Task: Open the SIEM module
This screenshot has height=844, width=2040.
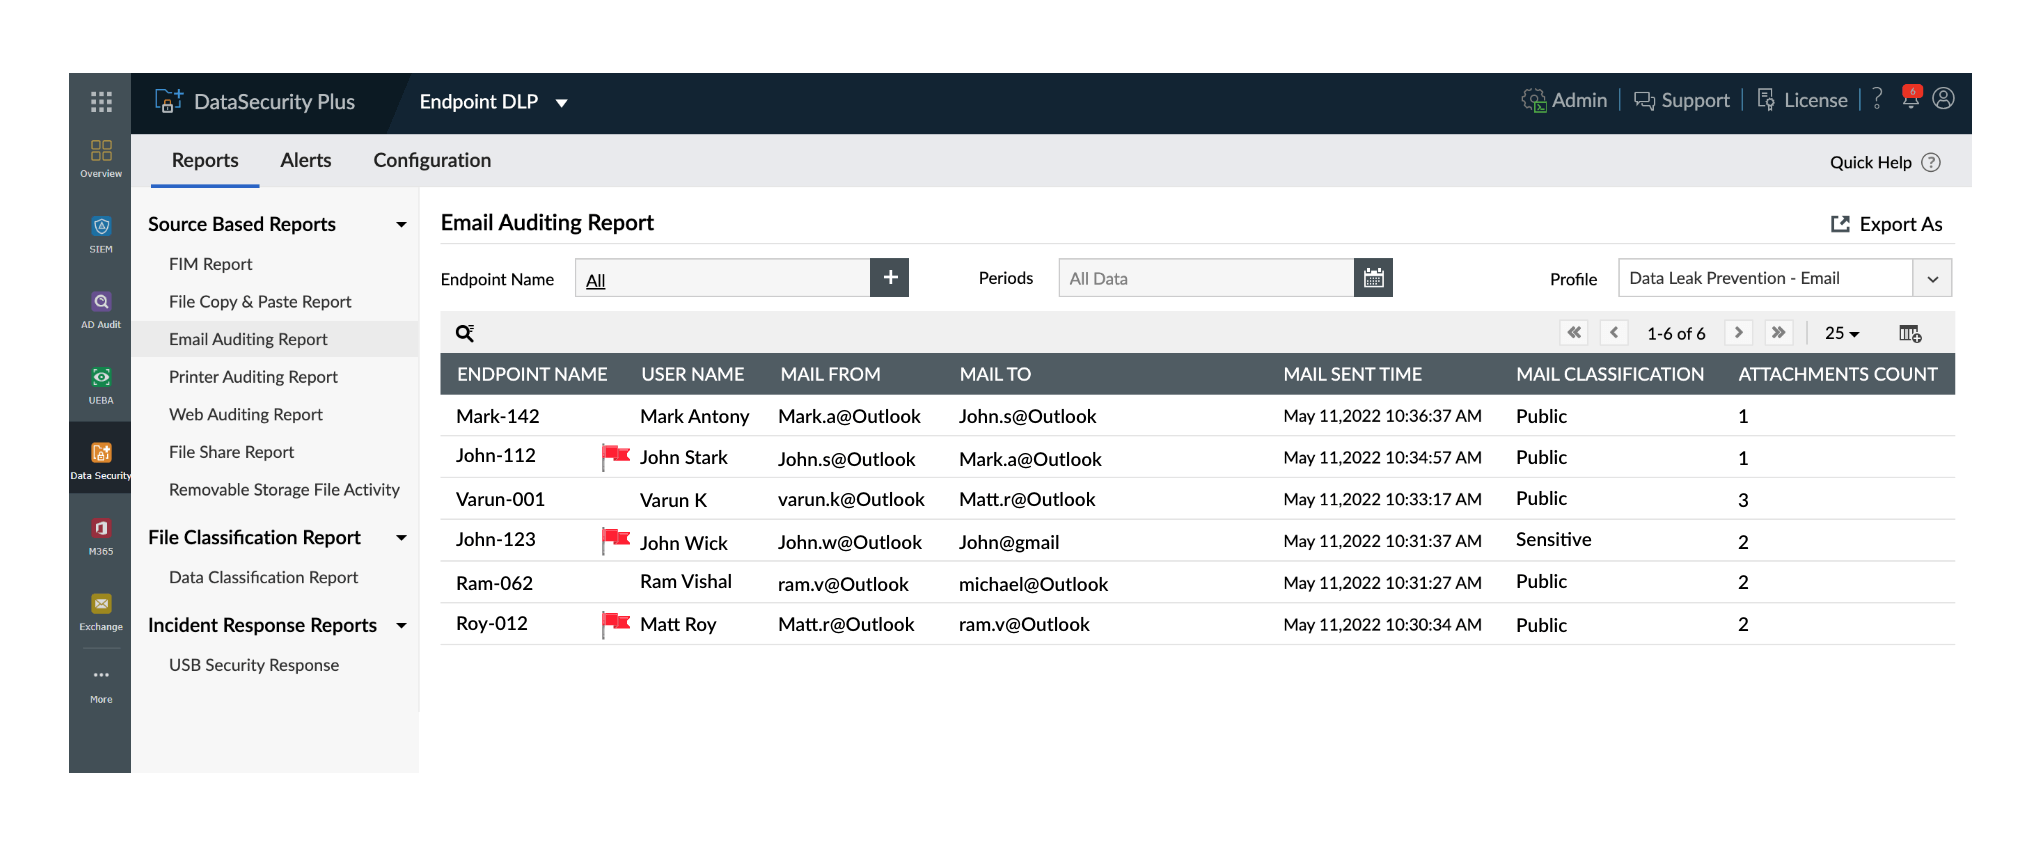Action: 101,235
